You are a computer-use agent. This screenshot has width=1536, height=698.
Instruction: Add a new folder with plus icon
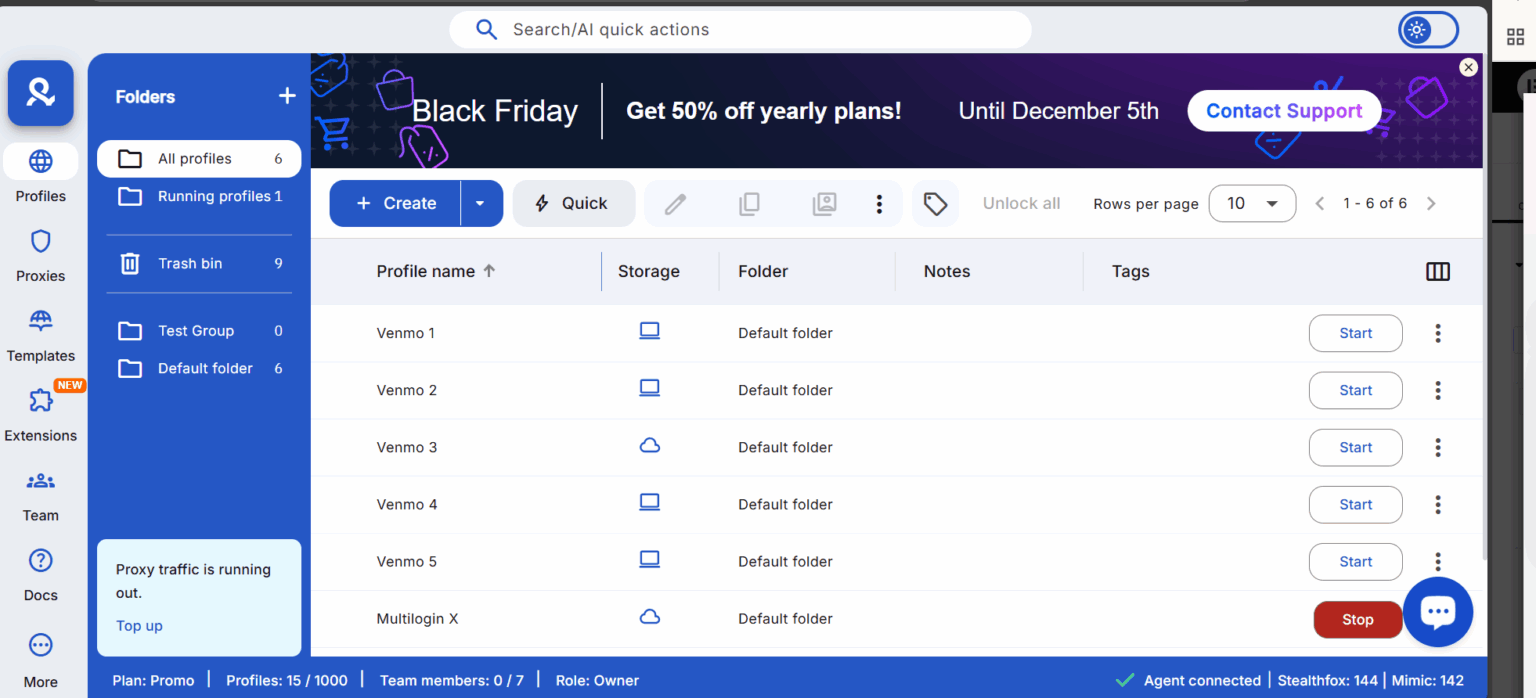[287, 96]
